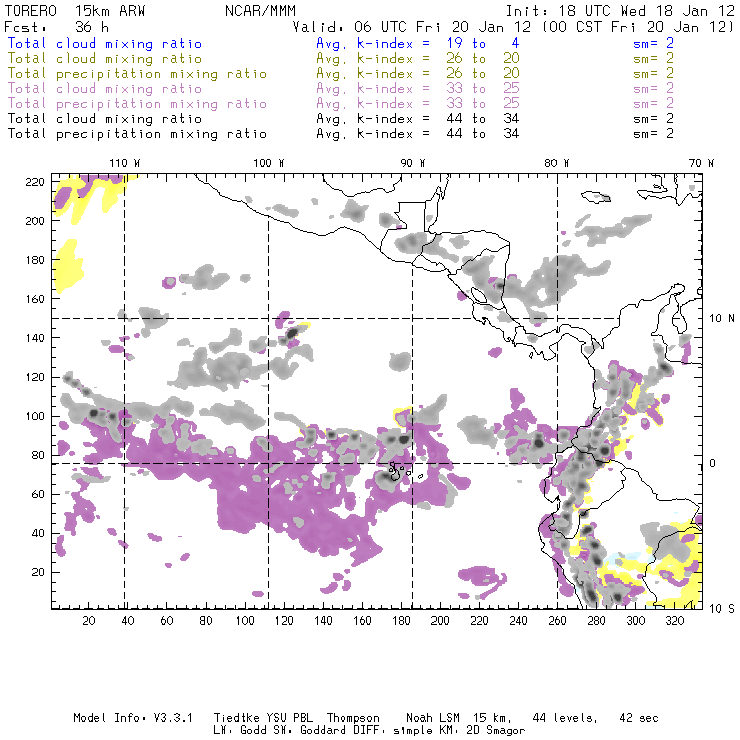740x740 pixels.
Task: Select the '260' x-axis grid number
Action: 557,621
